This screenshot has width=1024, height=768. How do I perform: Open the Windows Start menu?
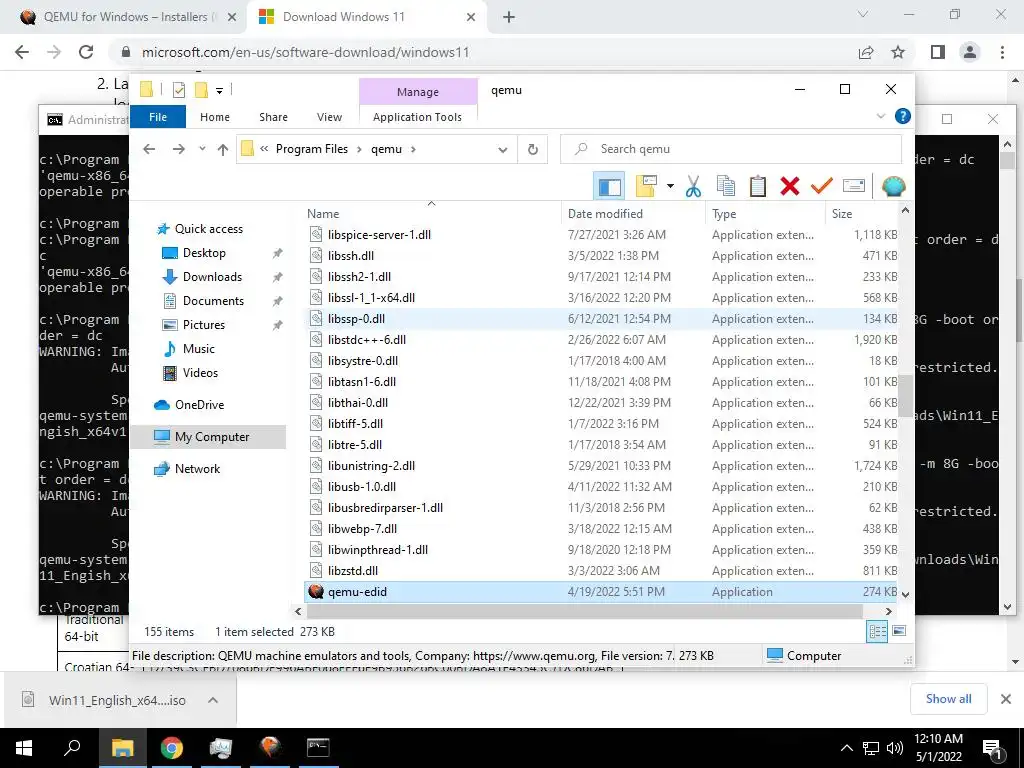pyautogui.click(x=24, y=748)
